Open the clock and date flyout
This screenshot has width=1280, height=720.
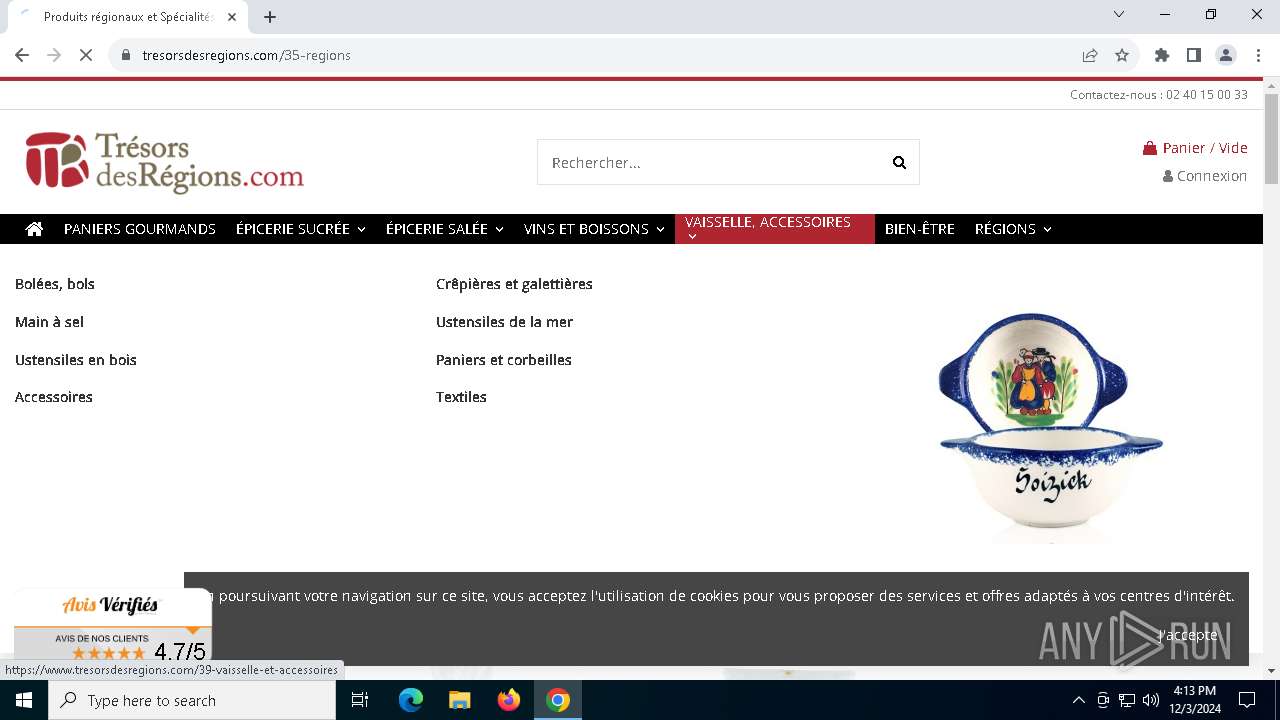click(x=1195, y=700)
